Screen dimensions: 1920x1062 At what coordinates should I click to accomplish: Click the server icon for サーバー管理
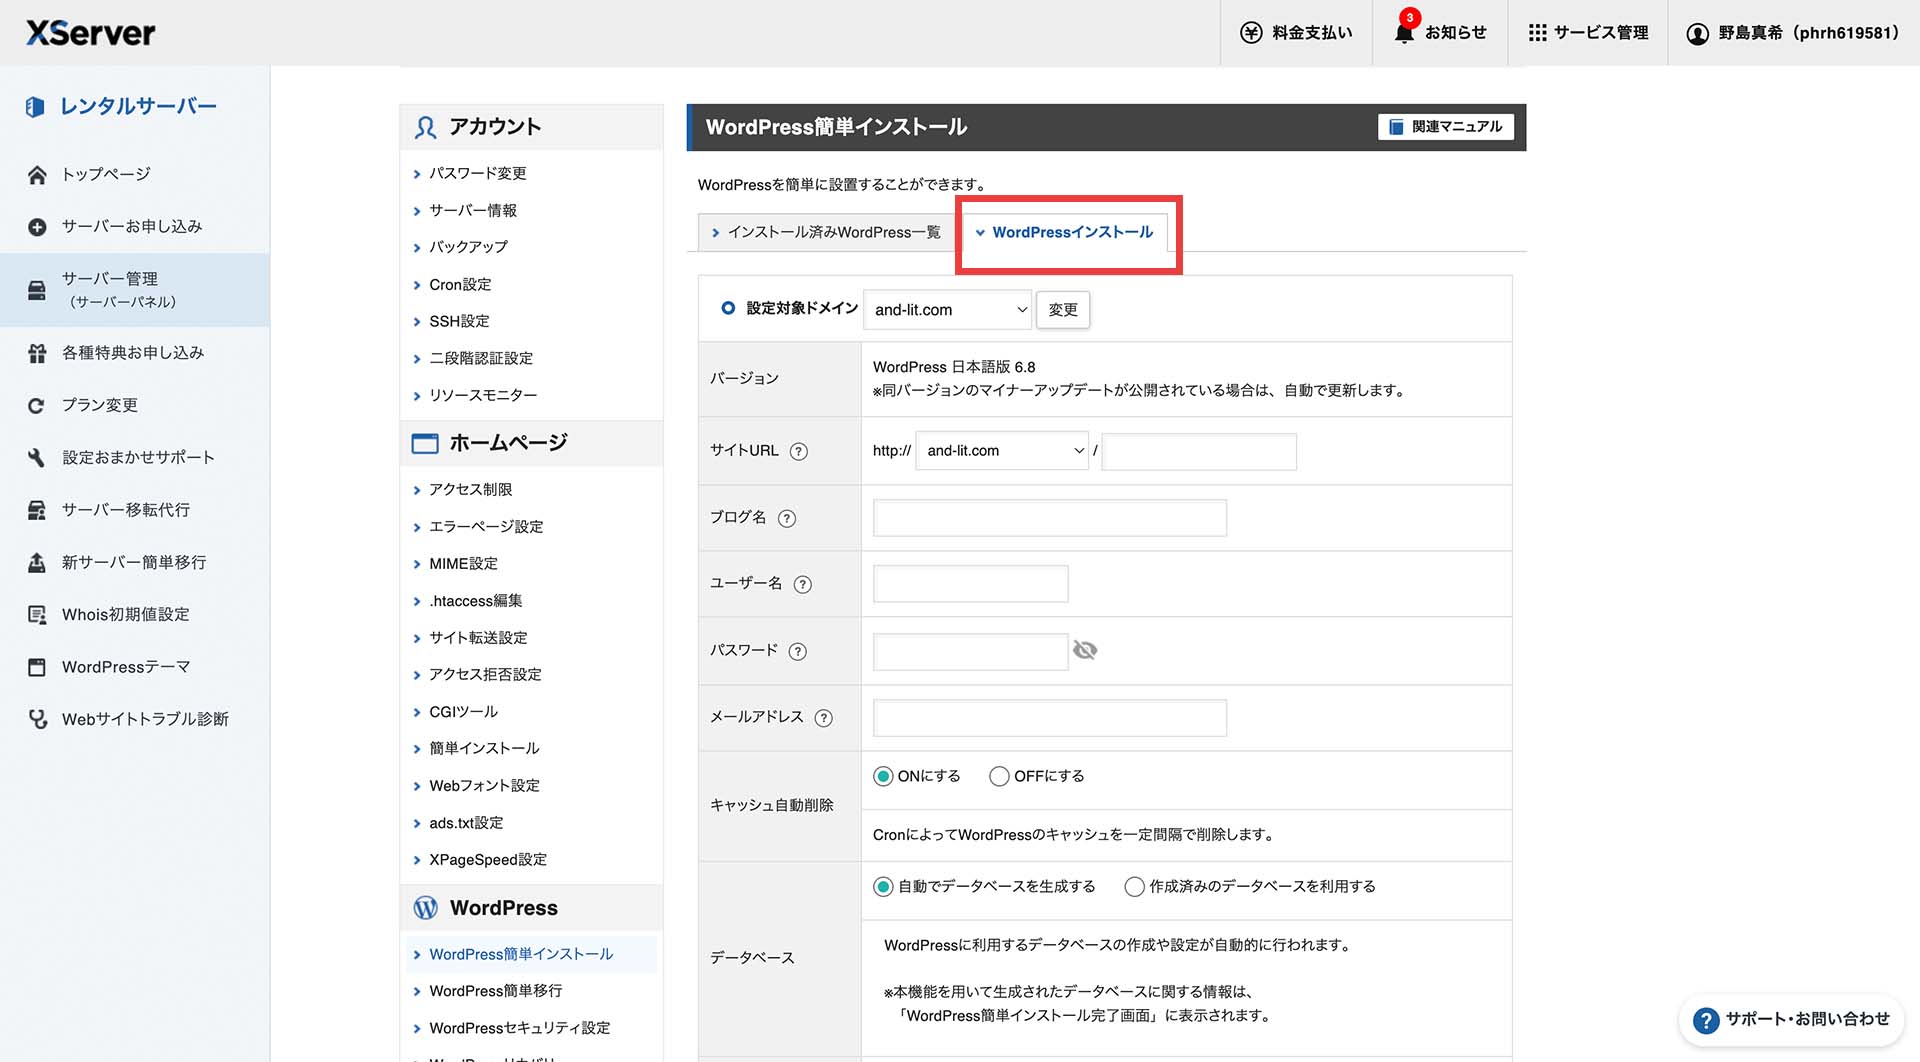(x=37, y=290)
